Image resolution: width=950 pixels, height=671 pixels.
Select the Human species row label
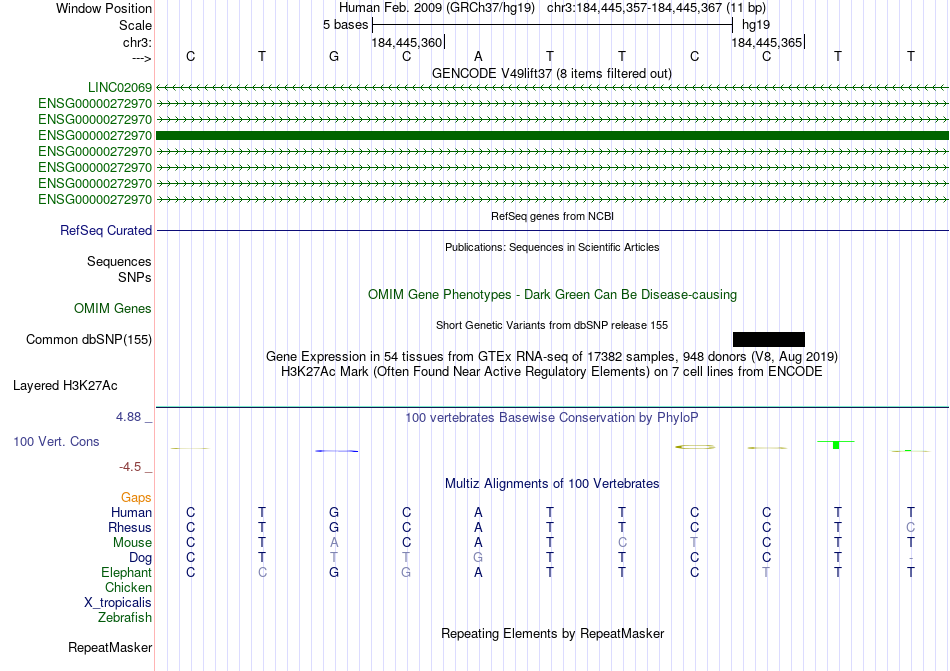tap(131, 512)
